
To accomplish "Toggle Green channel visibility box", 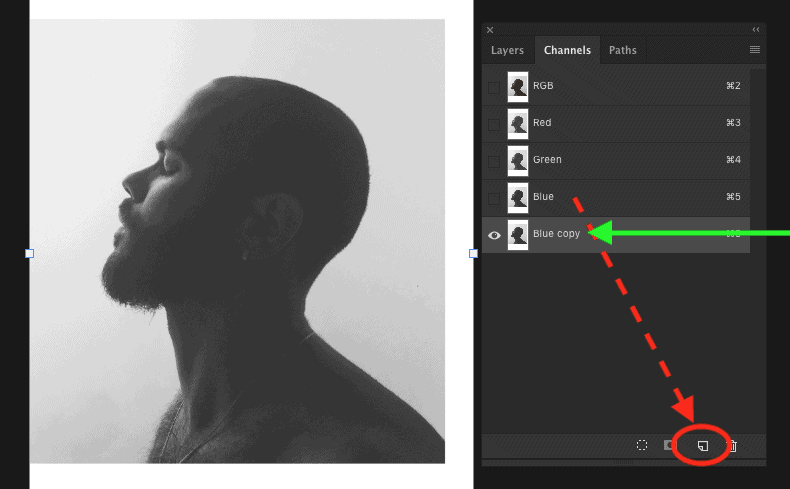I will point(494,161).
